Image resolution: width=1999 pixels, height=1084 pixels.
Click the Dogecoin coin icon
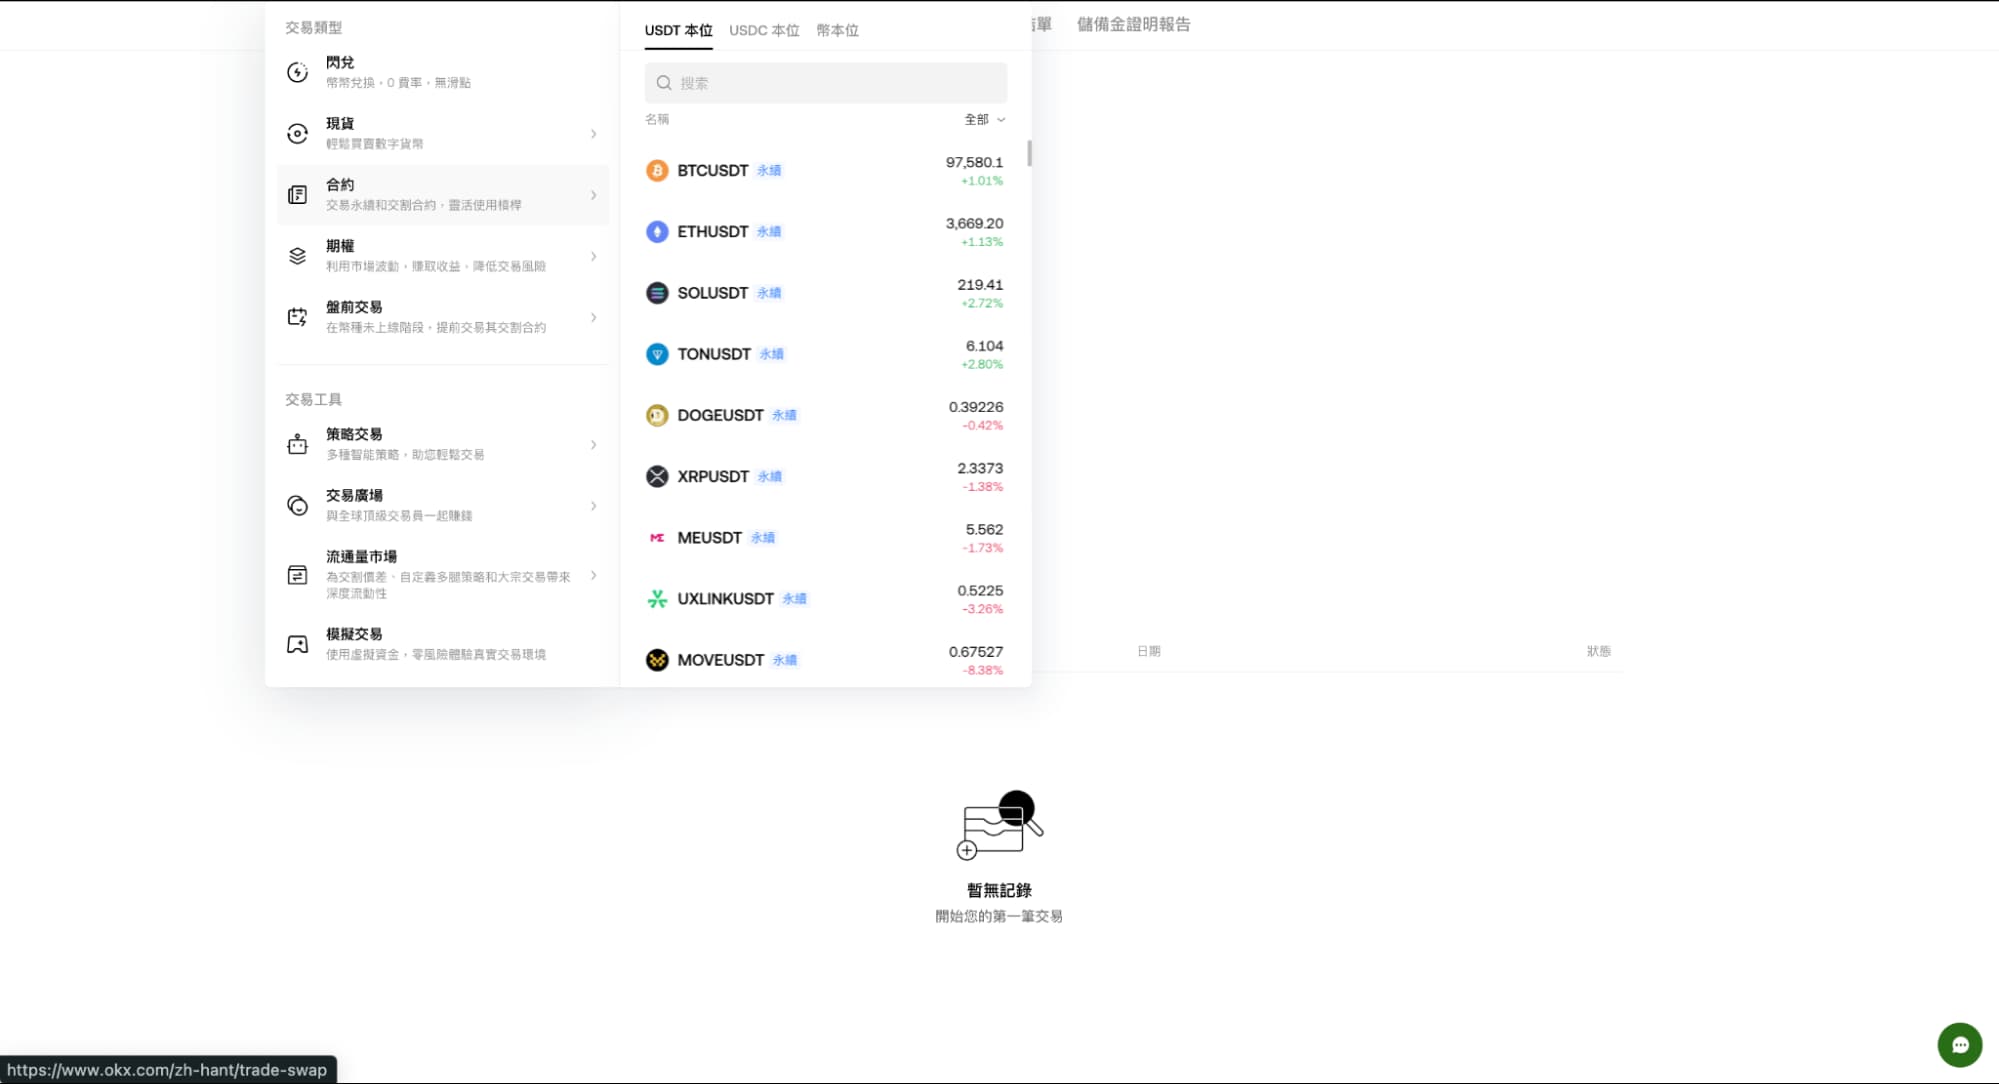[657, 415]
